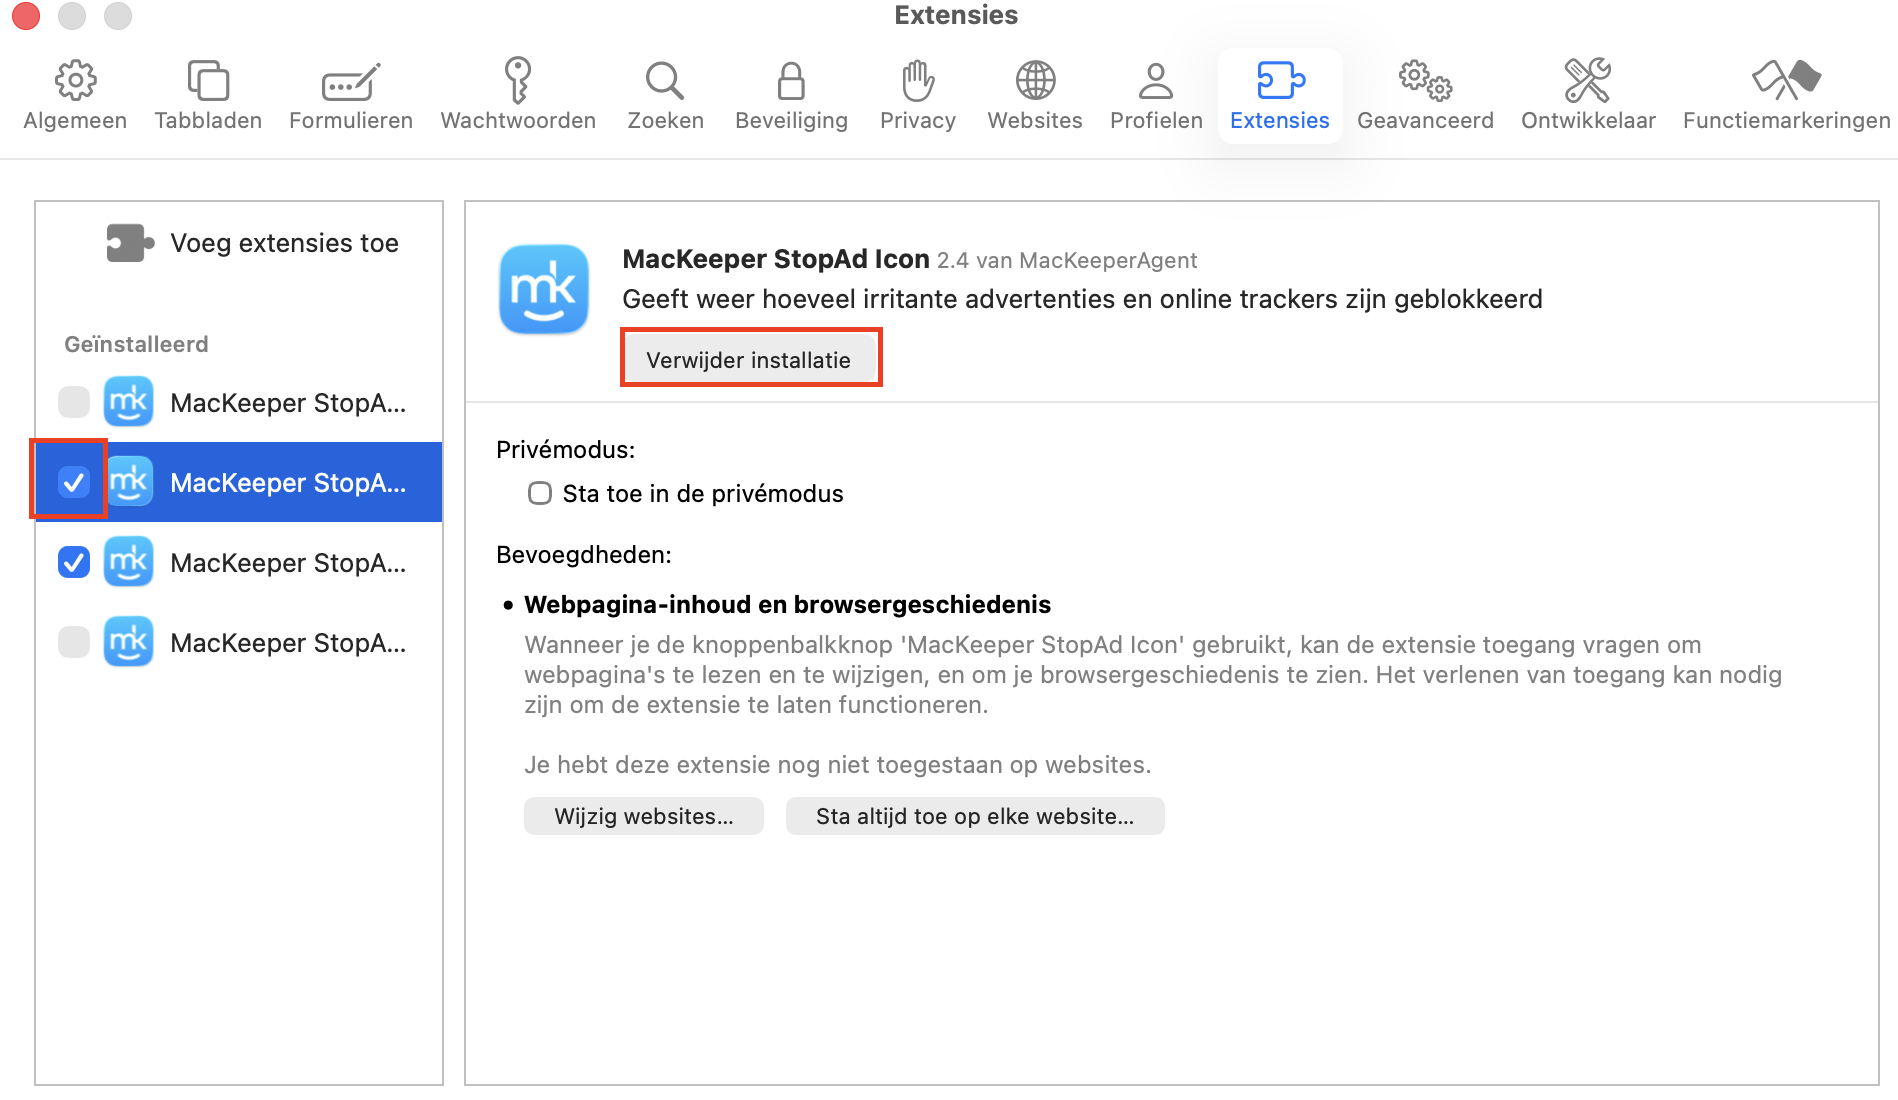Click Verwijder installatie button
Viewport: 1898px width, 1100px height.
click(x=751, y=357)
